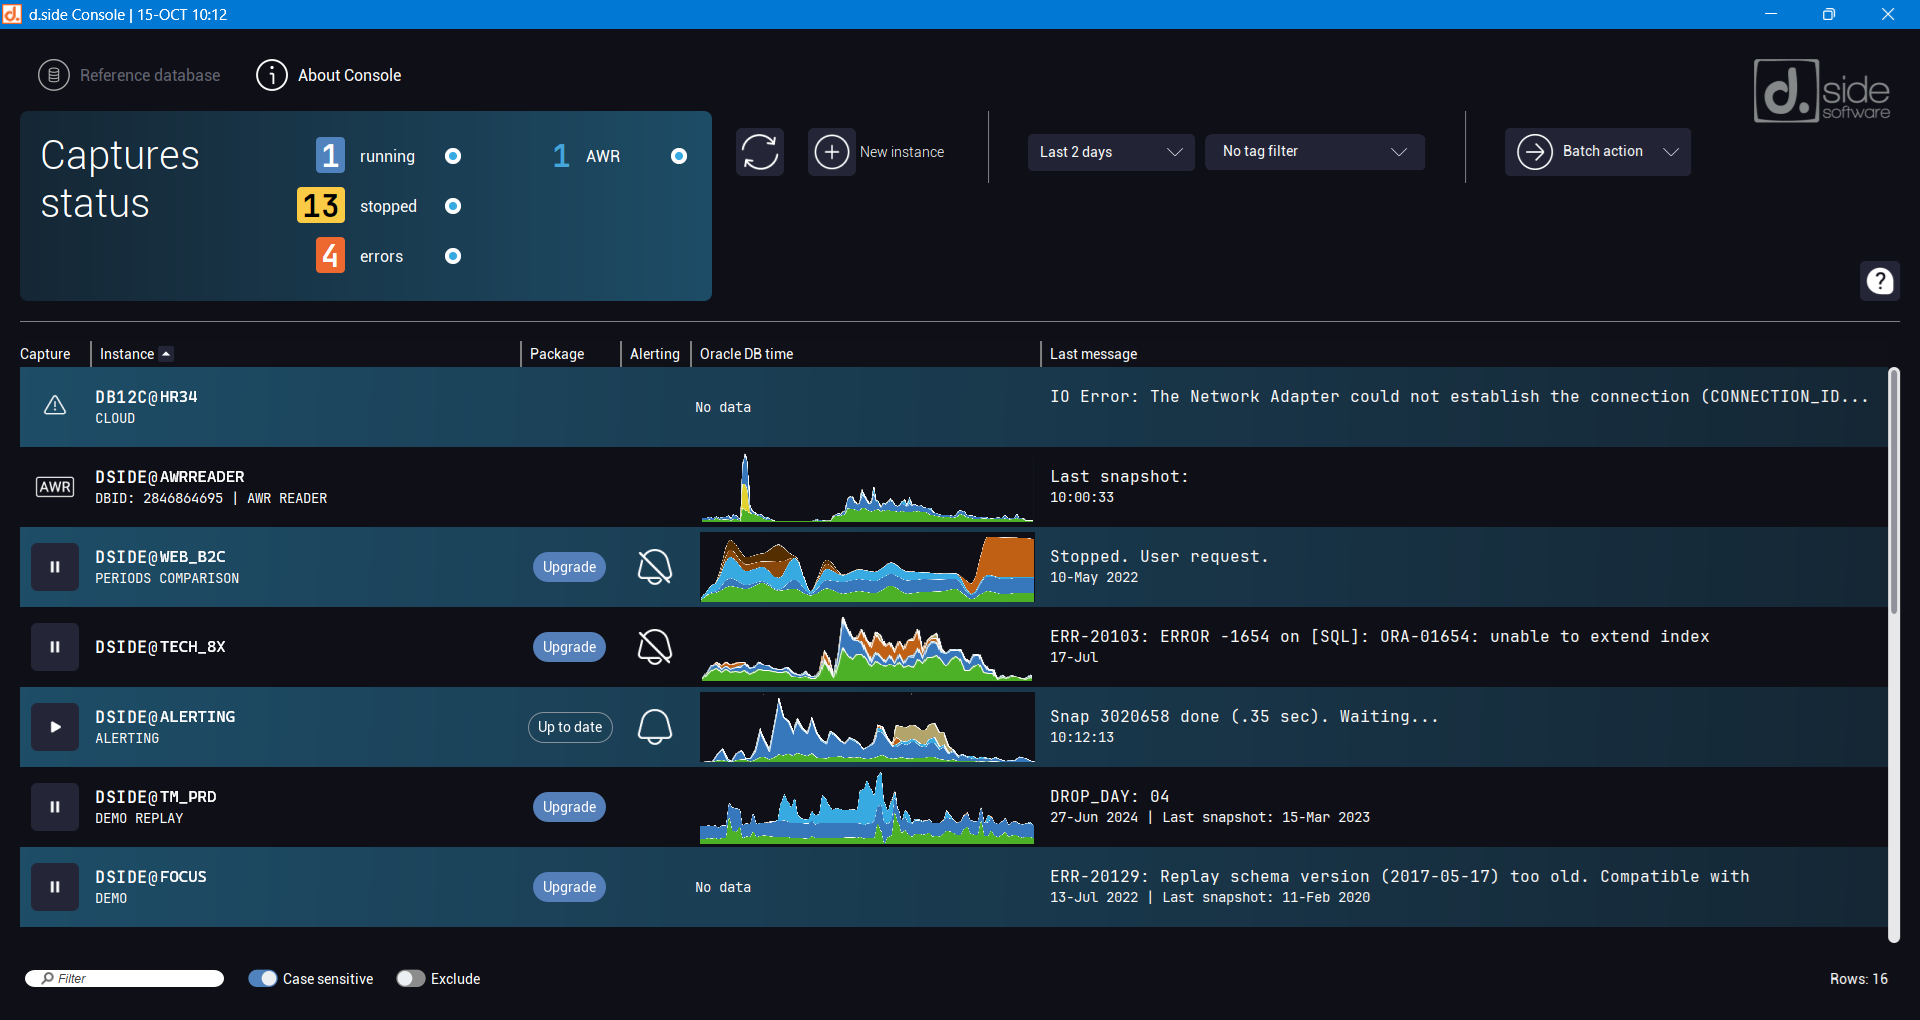Enable the Exclude switch
1920x1020 pixels.
411,979
